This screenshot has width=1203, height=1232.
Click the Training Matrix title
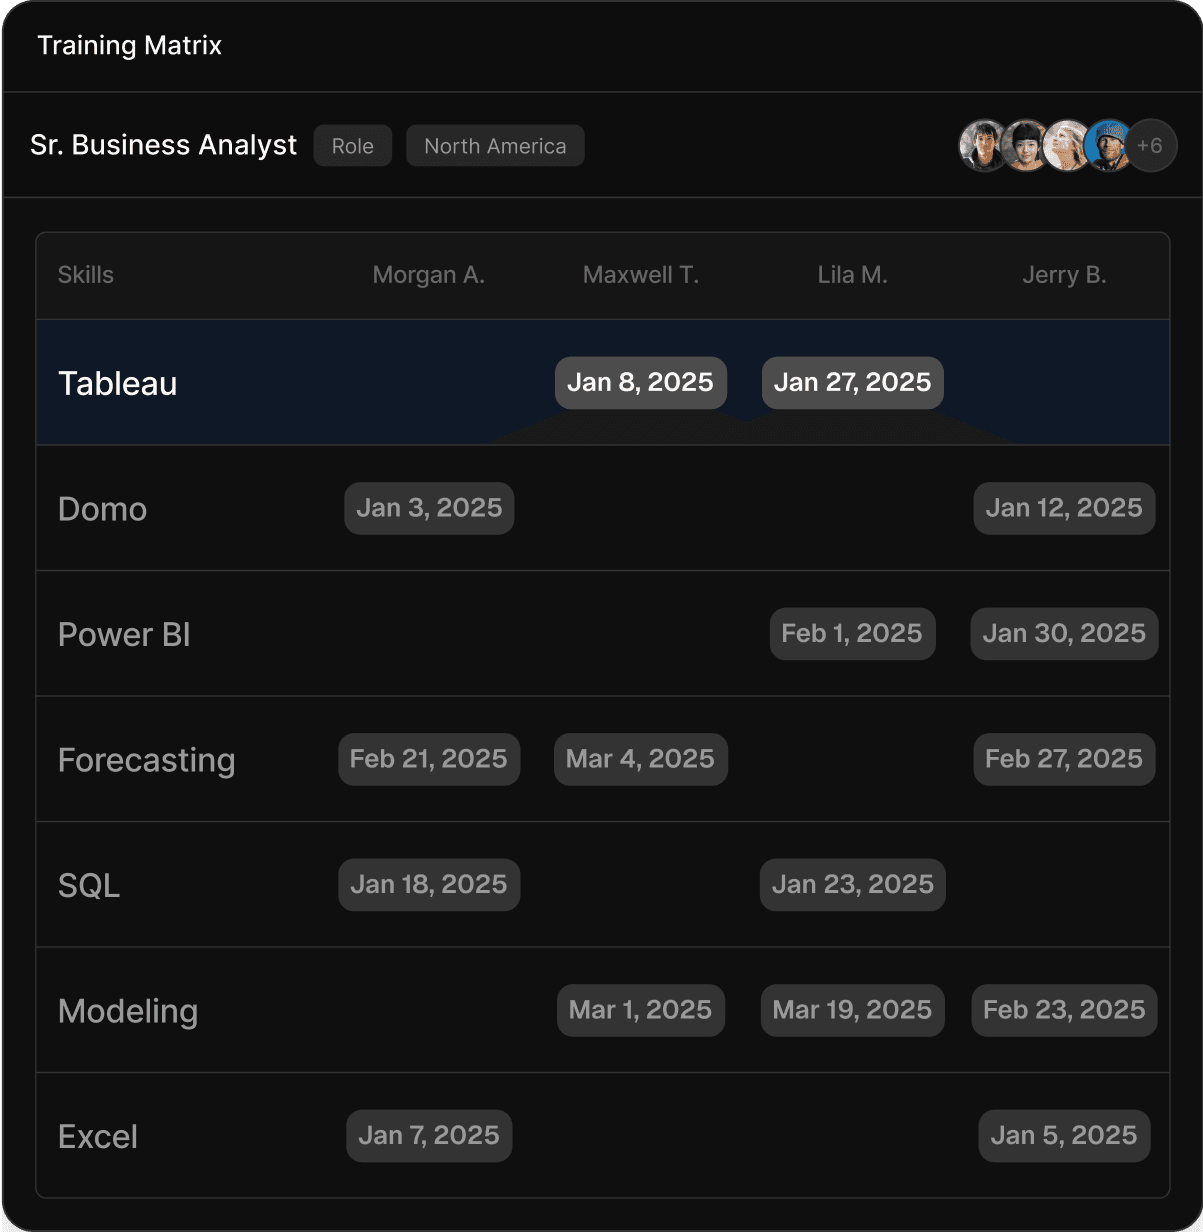[x=129, y=45]
